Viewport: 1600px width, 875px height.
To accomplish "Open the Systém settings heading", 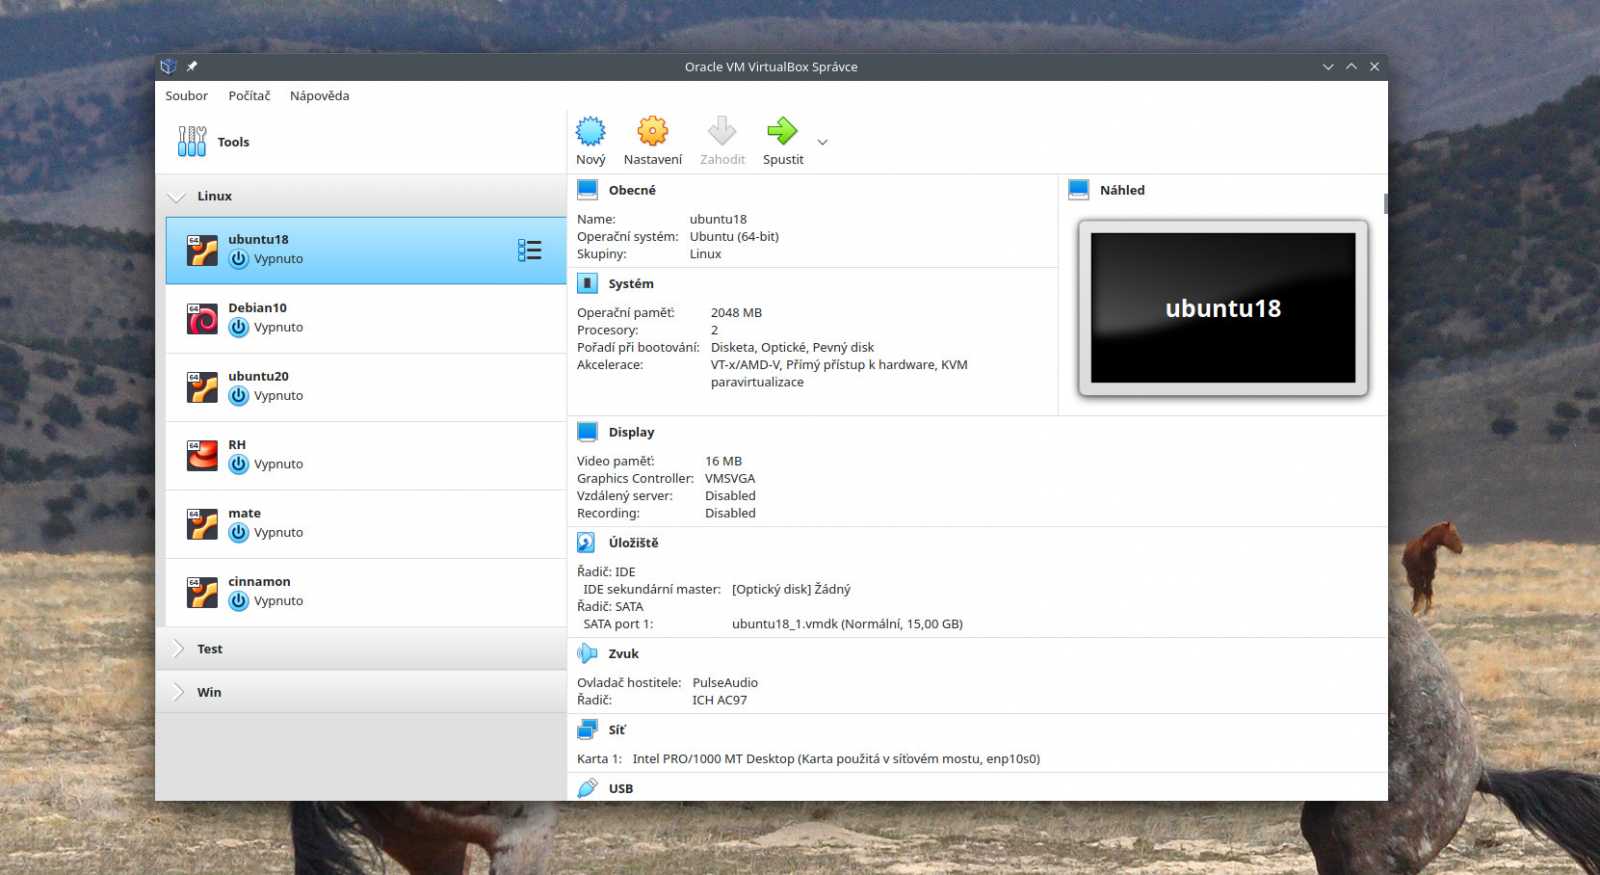I will pos(631,284).
